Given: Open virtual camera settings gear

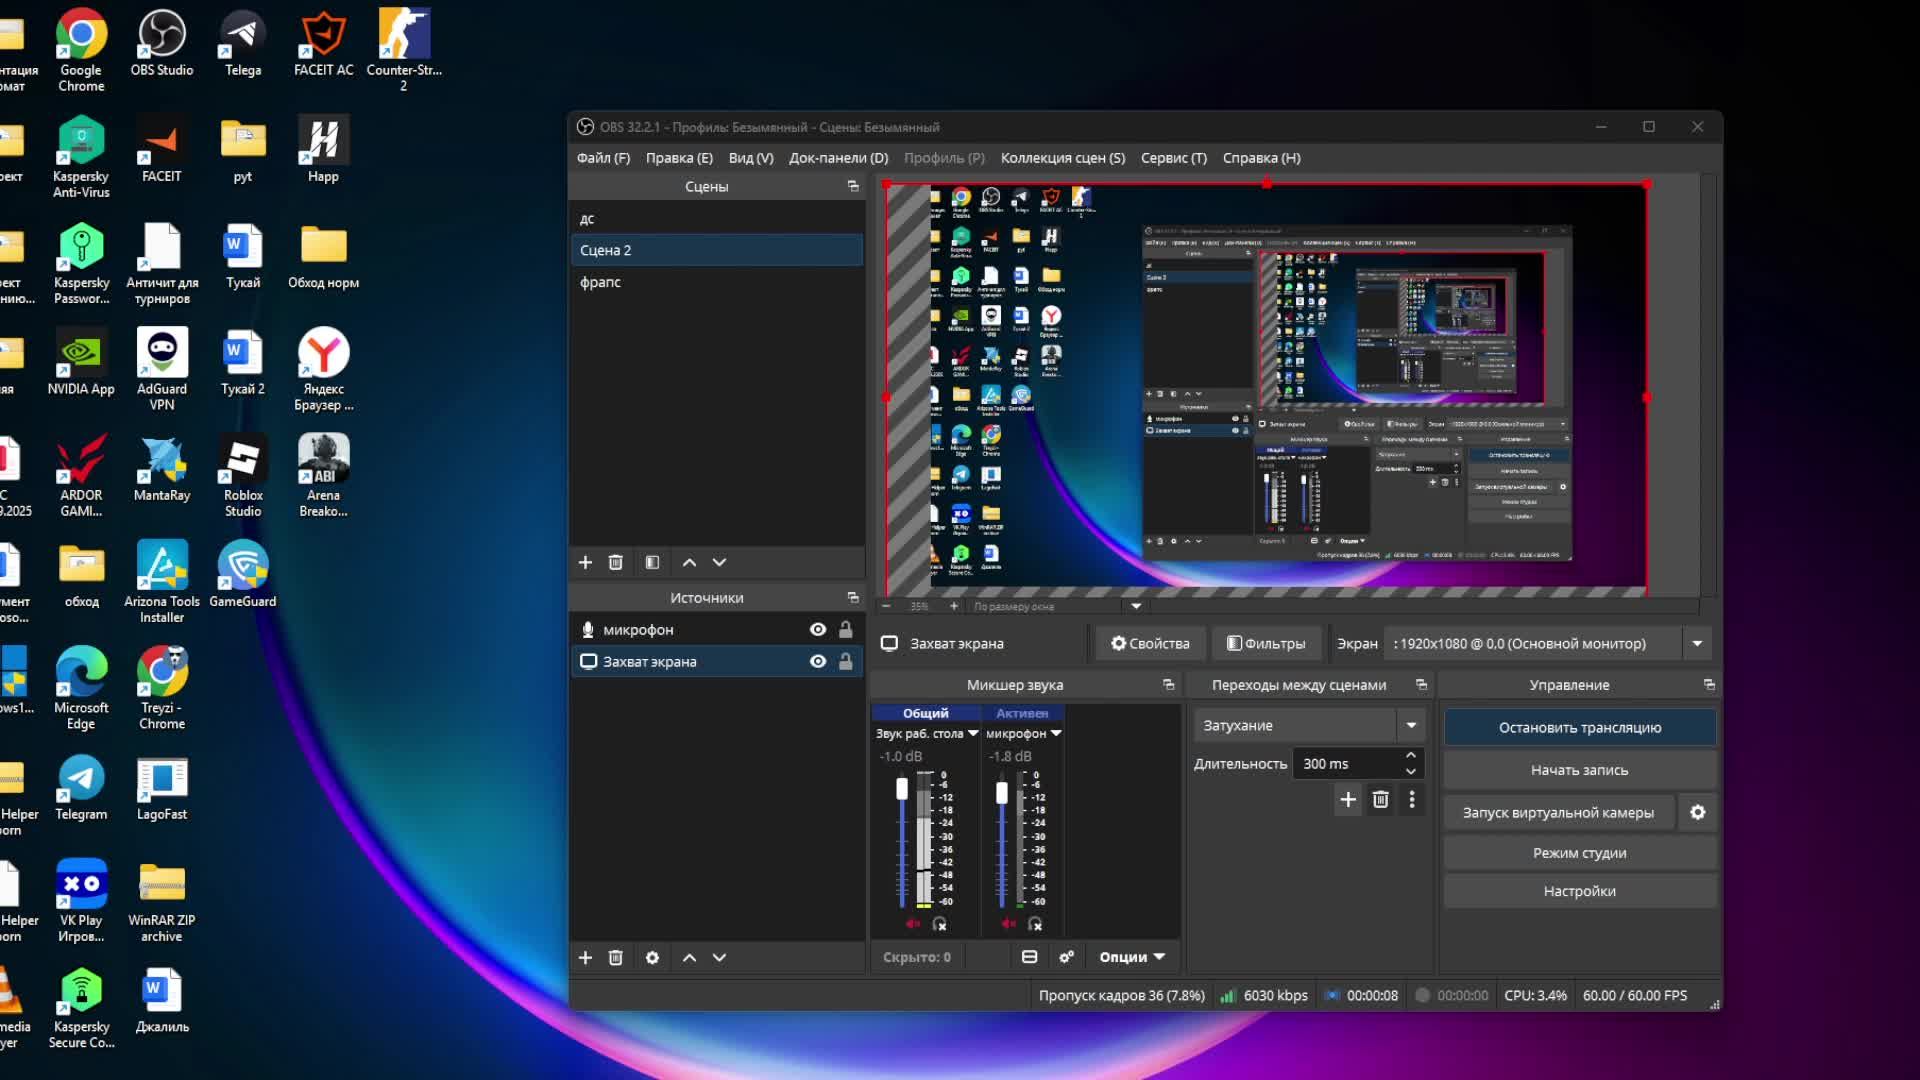Looking at the screenshot, I should tap(1698, 812).
